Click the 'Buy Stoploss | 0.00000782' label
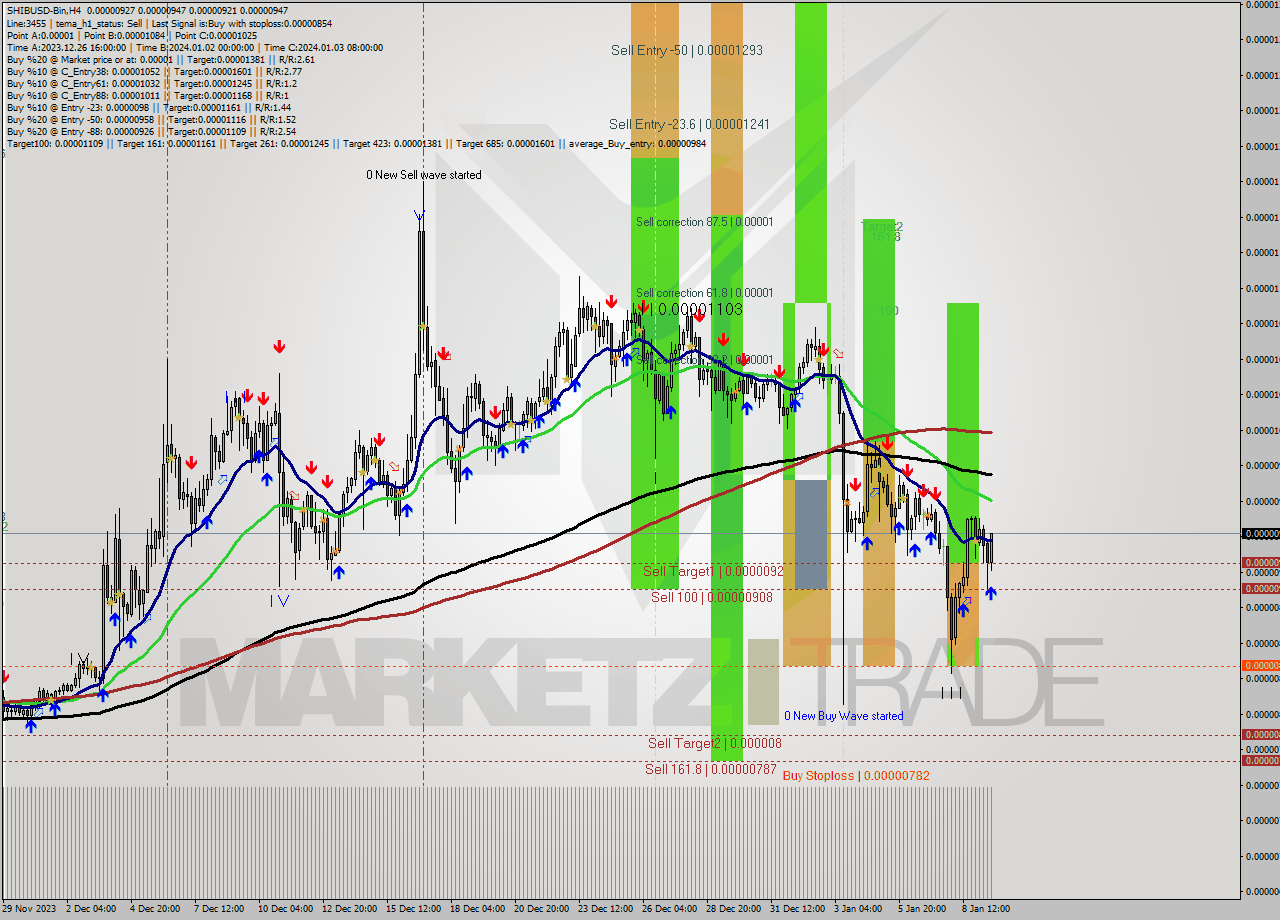Screen dimensions: 1280x920 point(856,776)
